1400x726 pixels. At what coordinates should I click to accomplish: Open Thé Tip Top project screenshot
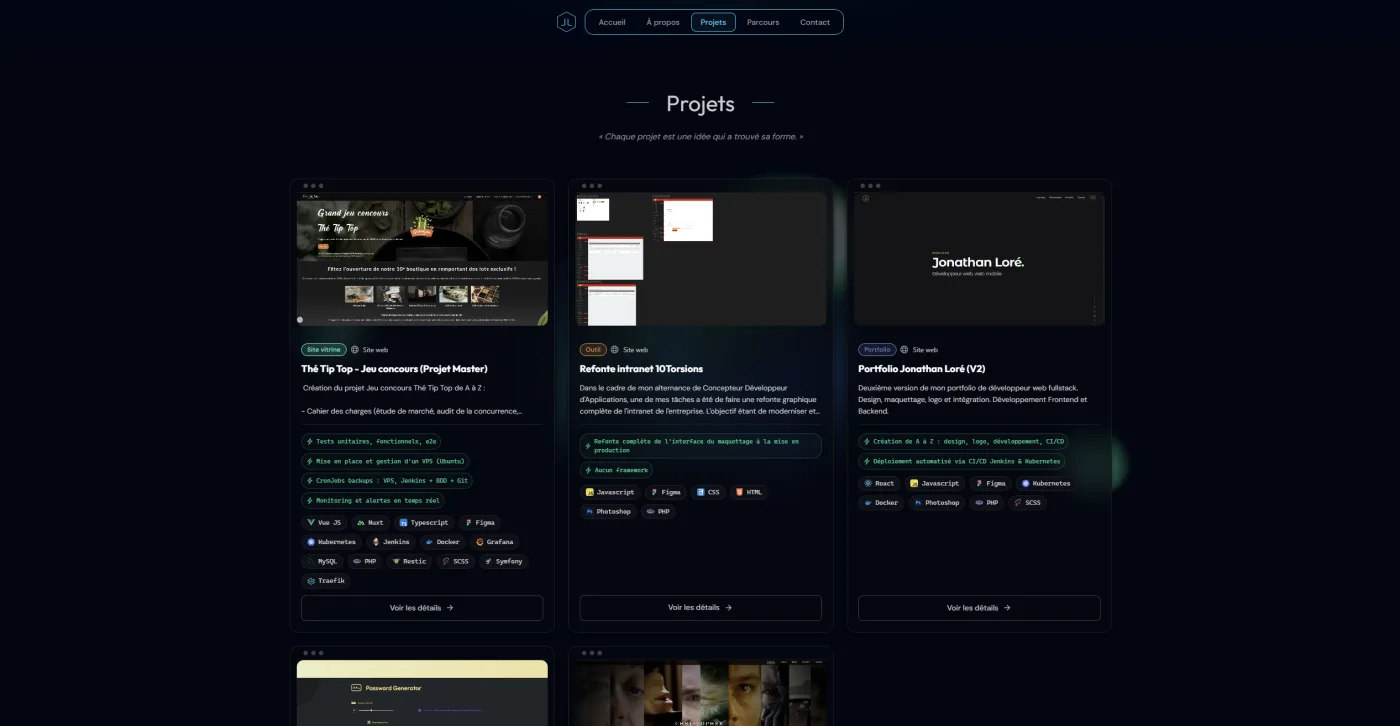[x=422, y=259]
